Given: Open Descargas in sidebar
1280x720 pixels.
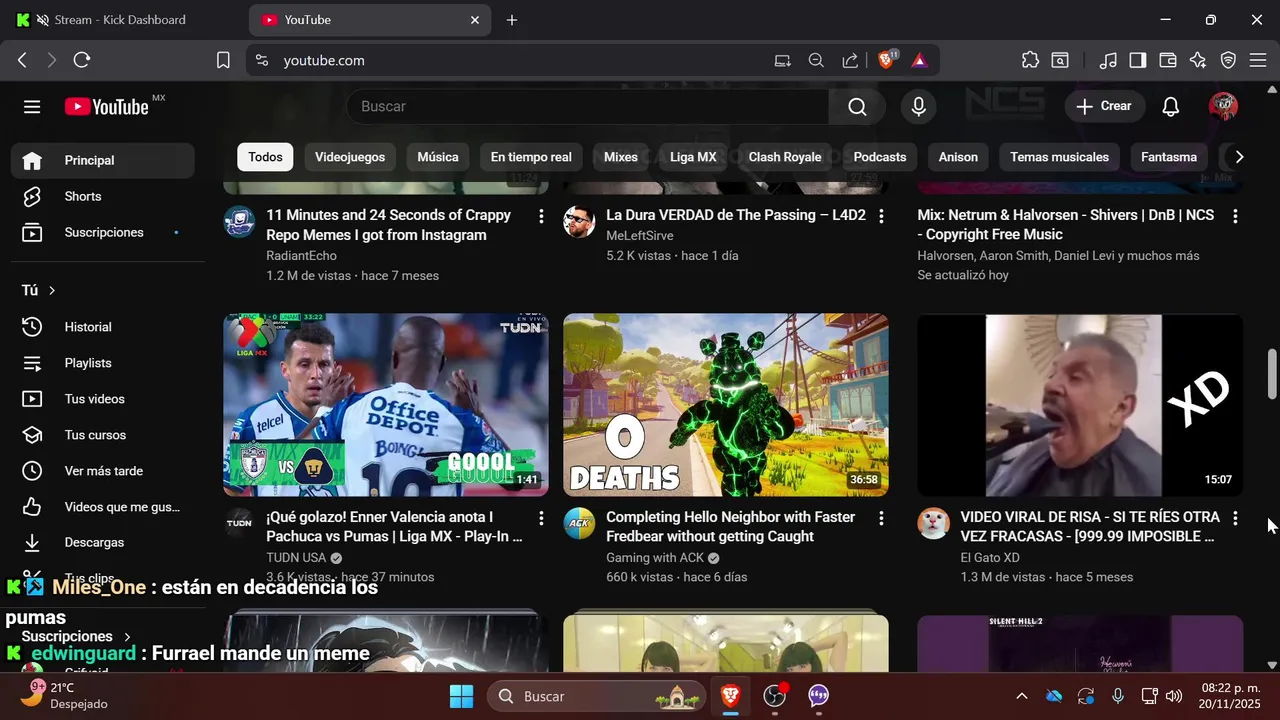Looking at the screenshot, I should click(103, 542).
